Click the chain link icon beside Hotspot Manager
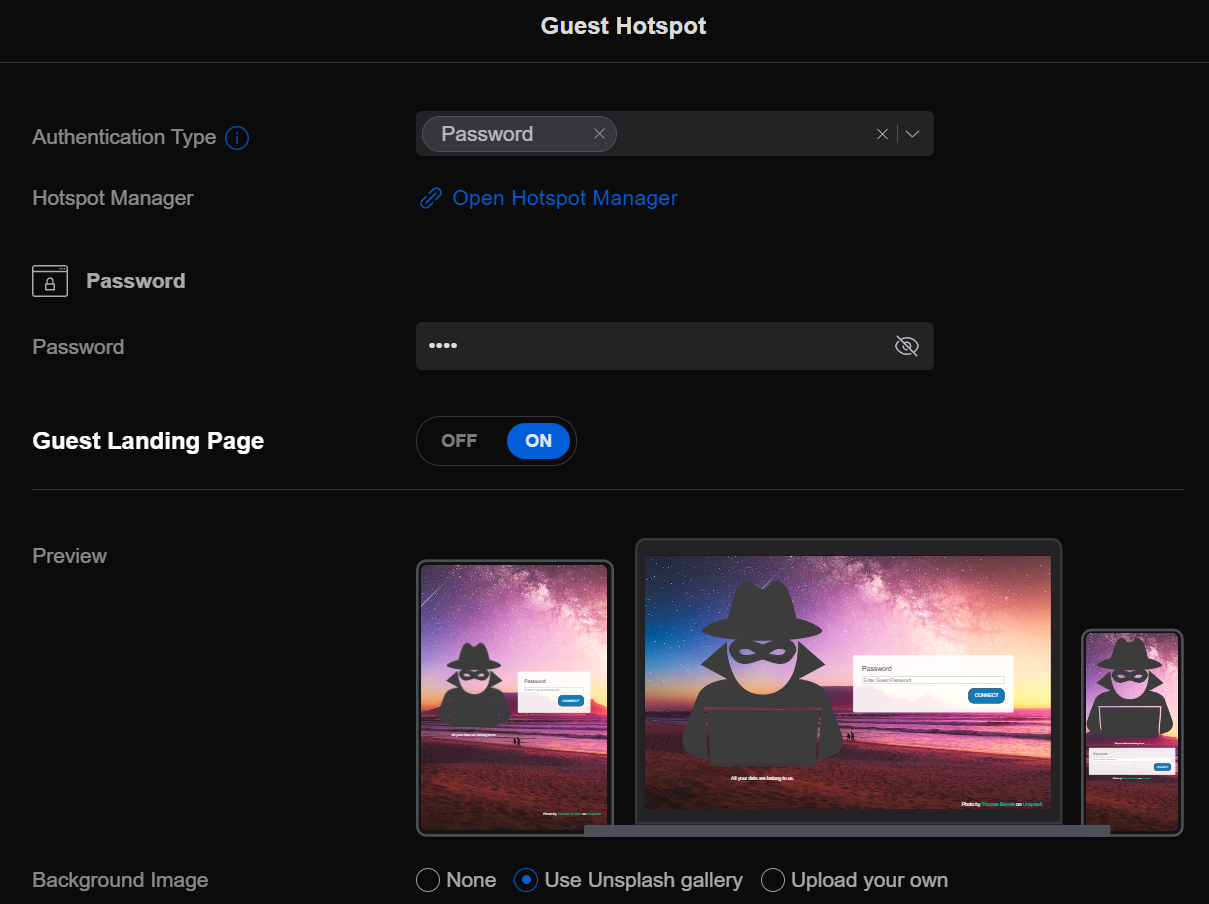The height and width of the screenshot is (904, 1209). (430, 198)
